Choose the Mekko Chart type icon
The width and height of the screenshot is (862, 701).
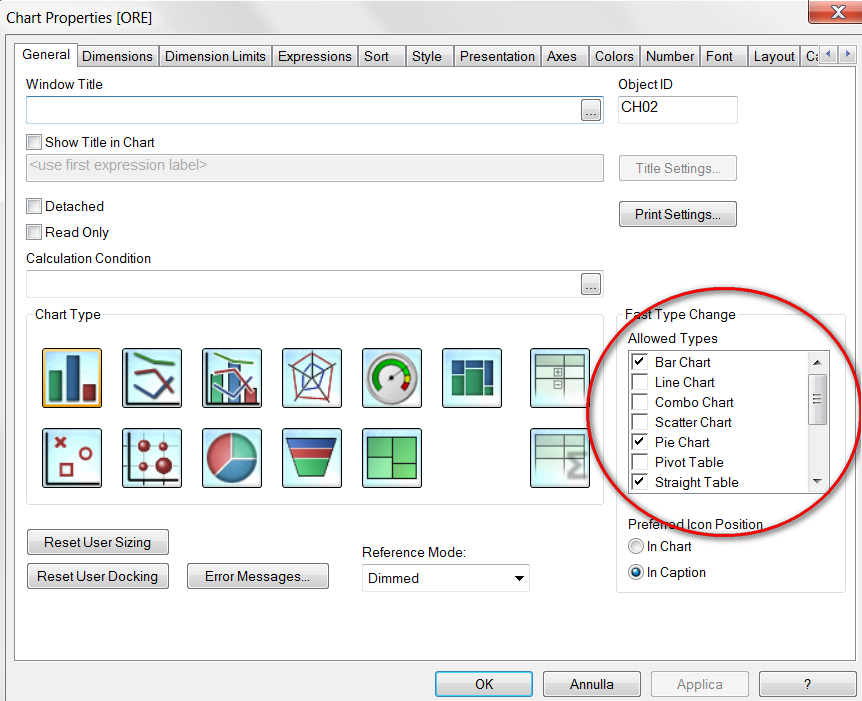point(472,378)
